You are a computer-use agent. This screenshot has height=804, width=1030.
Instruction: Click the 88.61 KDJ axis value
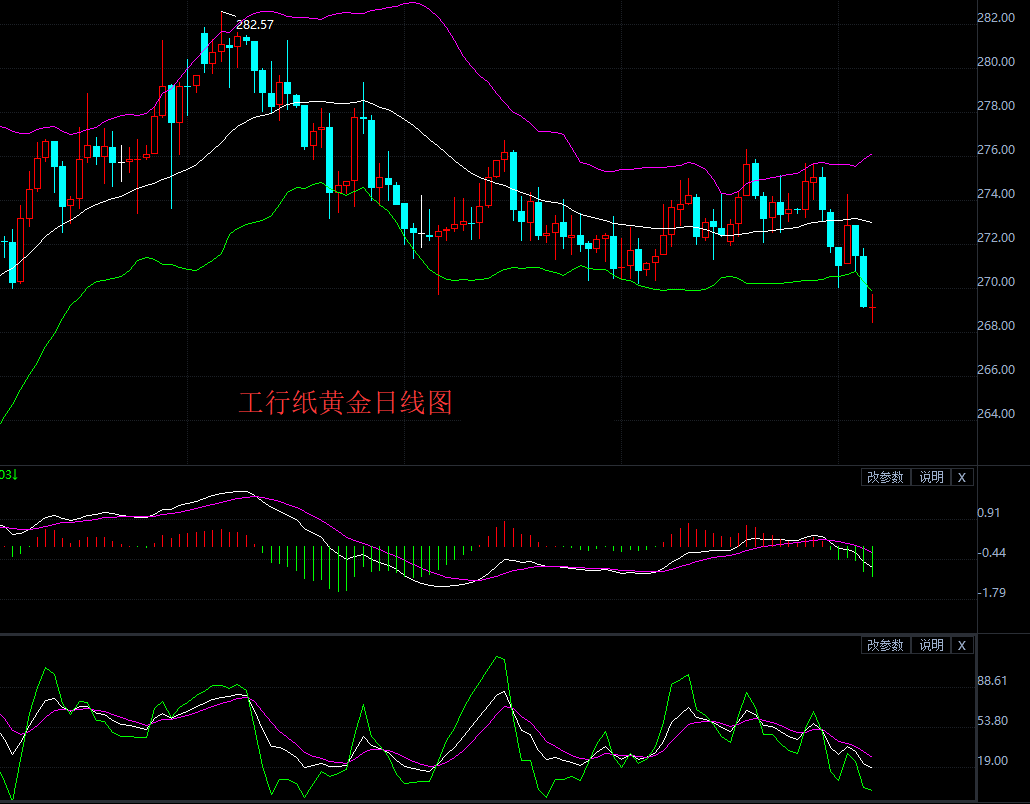point(992,681)
